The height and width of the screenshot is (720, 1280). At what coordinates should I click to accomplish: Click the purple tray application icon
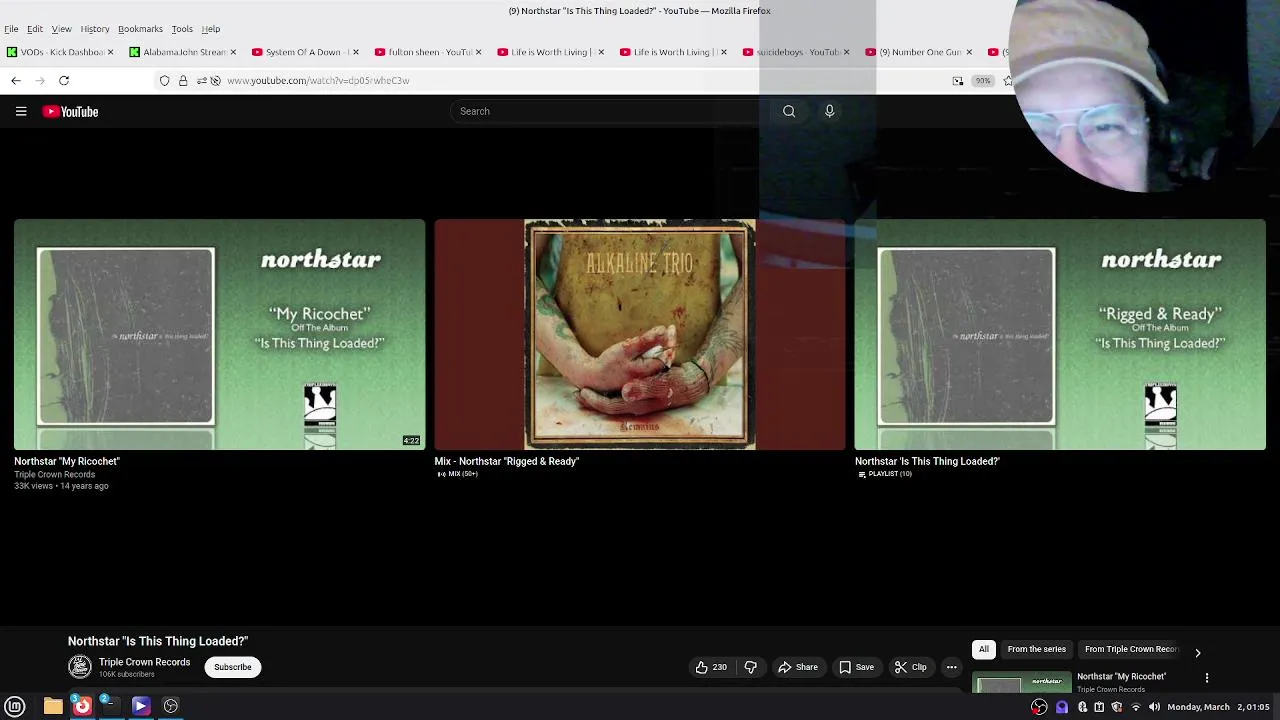point(1062,707)
